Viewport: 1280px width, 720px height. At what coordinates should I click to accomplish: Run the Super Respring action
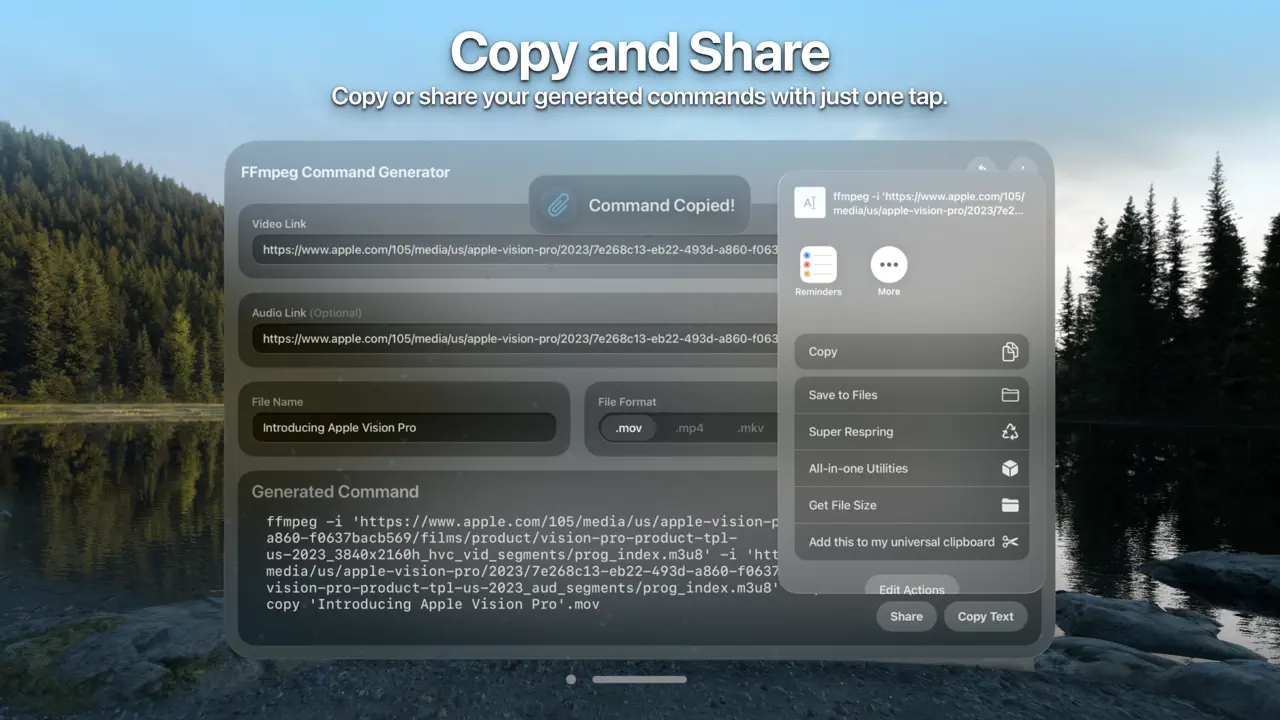coord(911,432)
